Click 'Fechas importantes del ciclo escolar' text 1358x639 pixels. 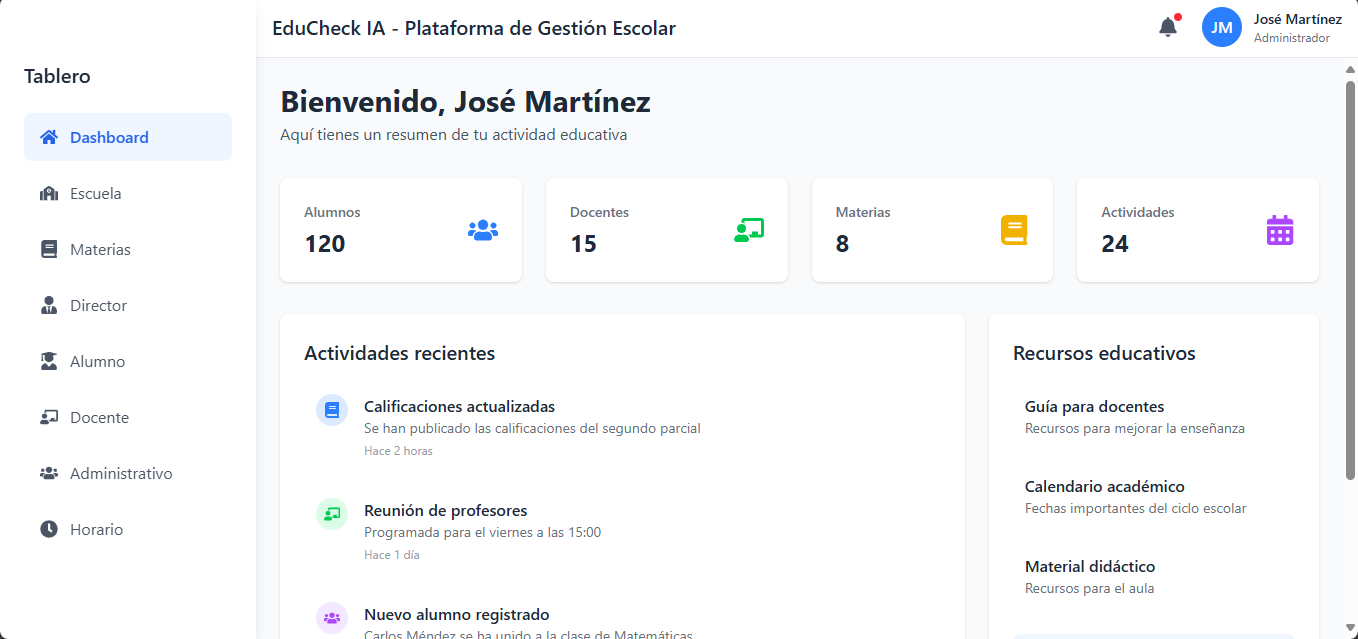point(1136,508)
